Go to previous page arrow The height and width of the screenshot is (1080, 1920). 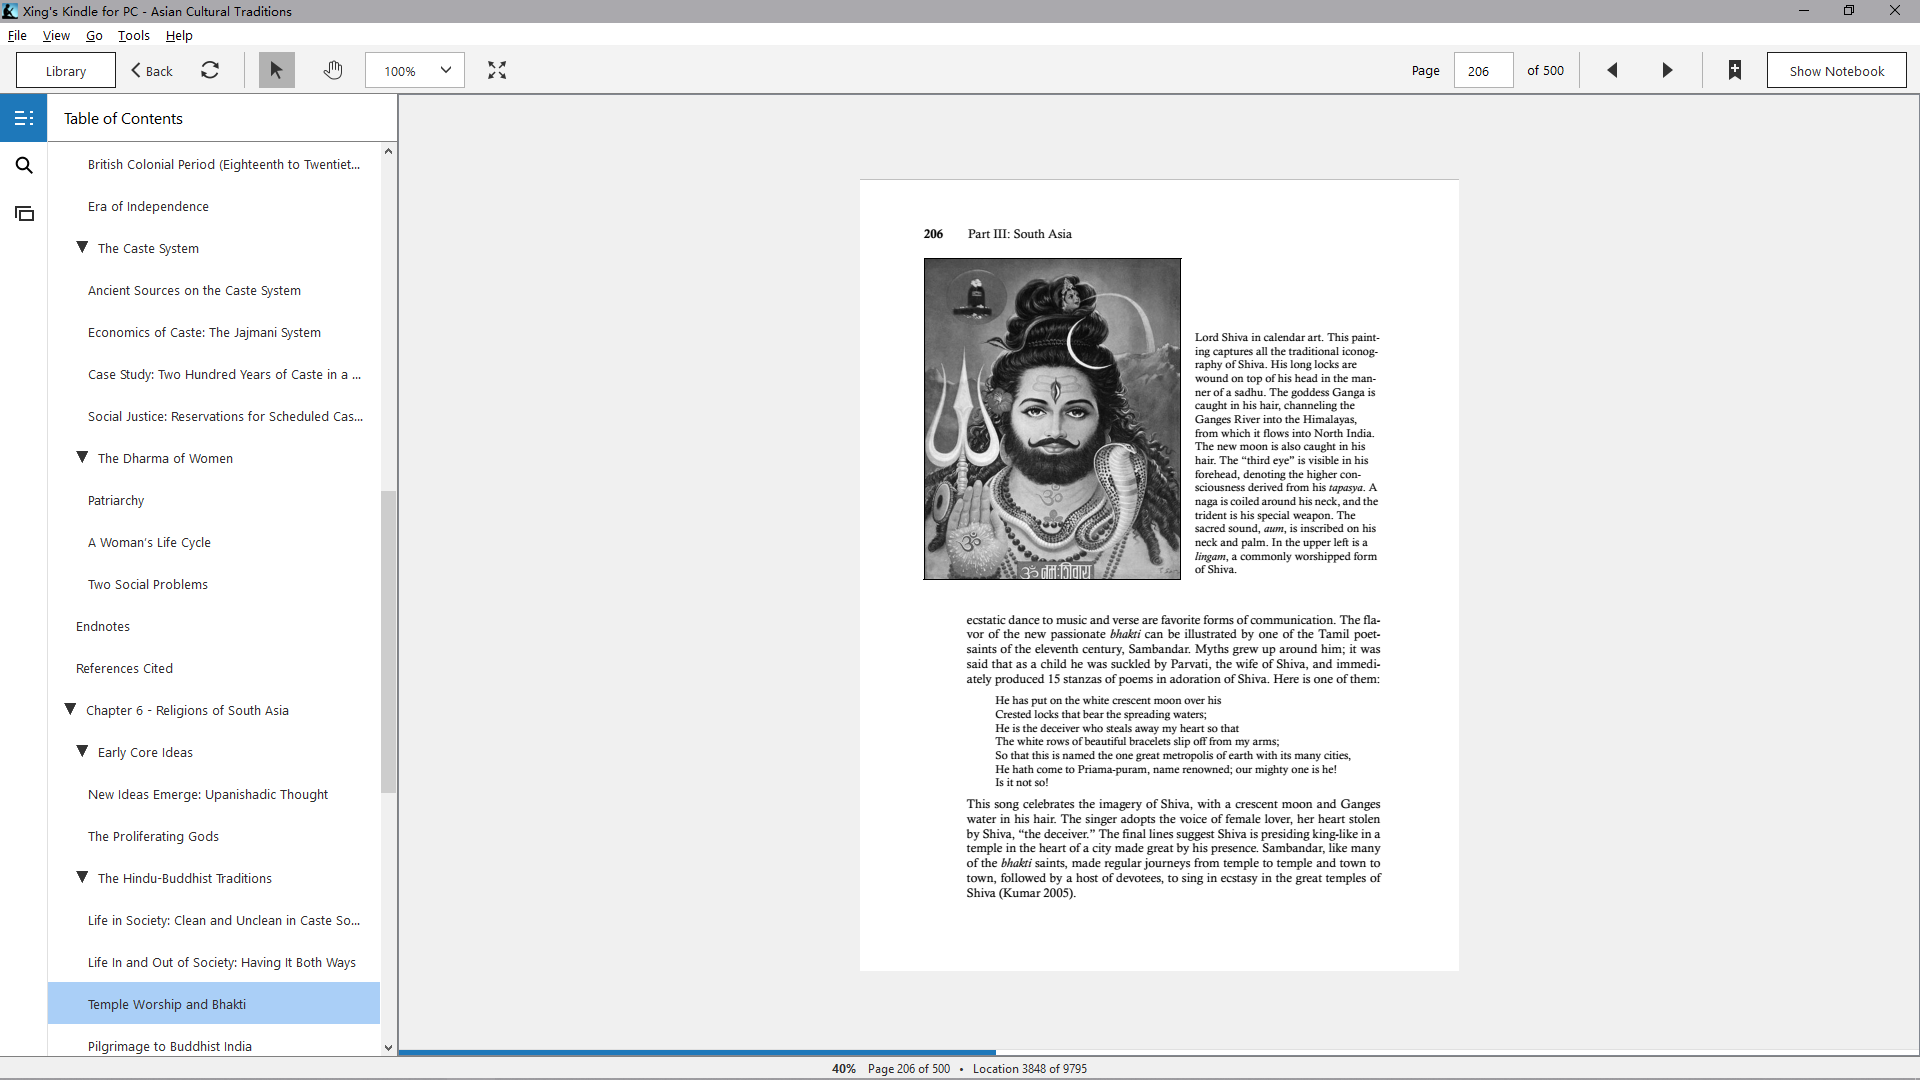pyautogui.click(x=1612, y=70)
